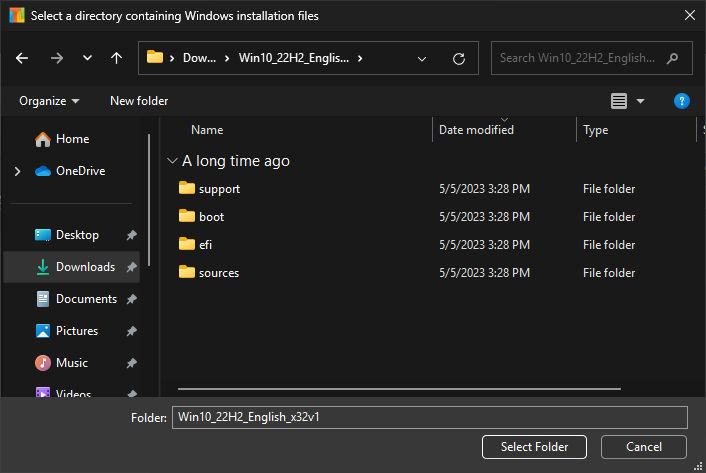706x473 pixels.
Task: Go up one folder level
Action: pos(116,58)
